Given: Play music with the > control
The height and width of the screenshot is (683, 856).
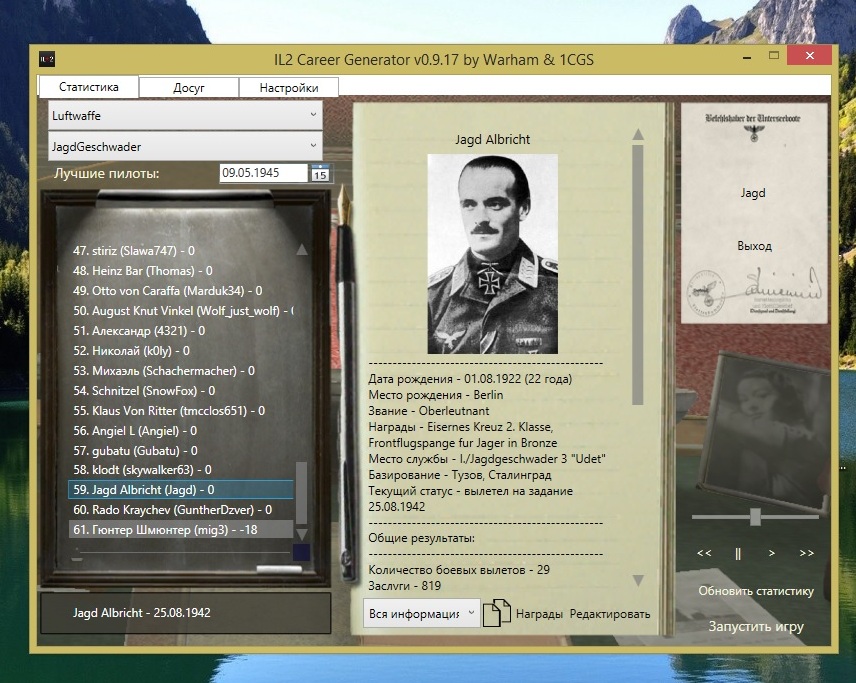Looking at the screenshot, I should [x=771, y=553].
